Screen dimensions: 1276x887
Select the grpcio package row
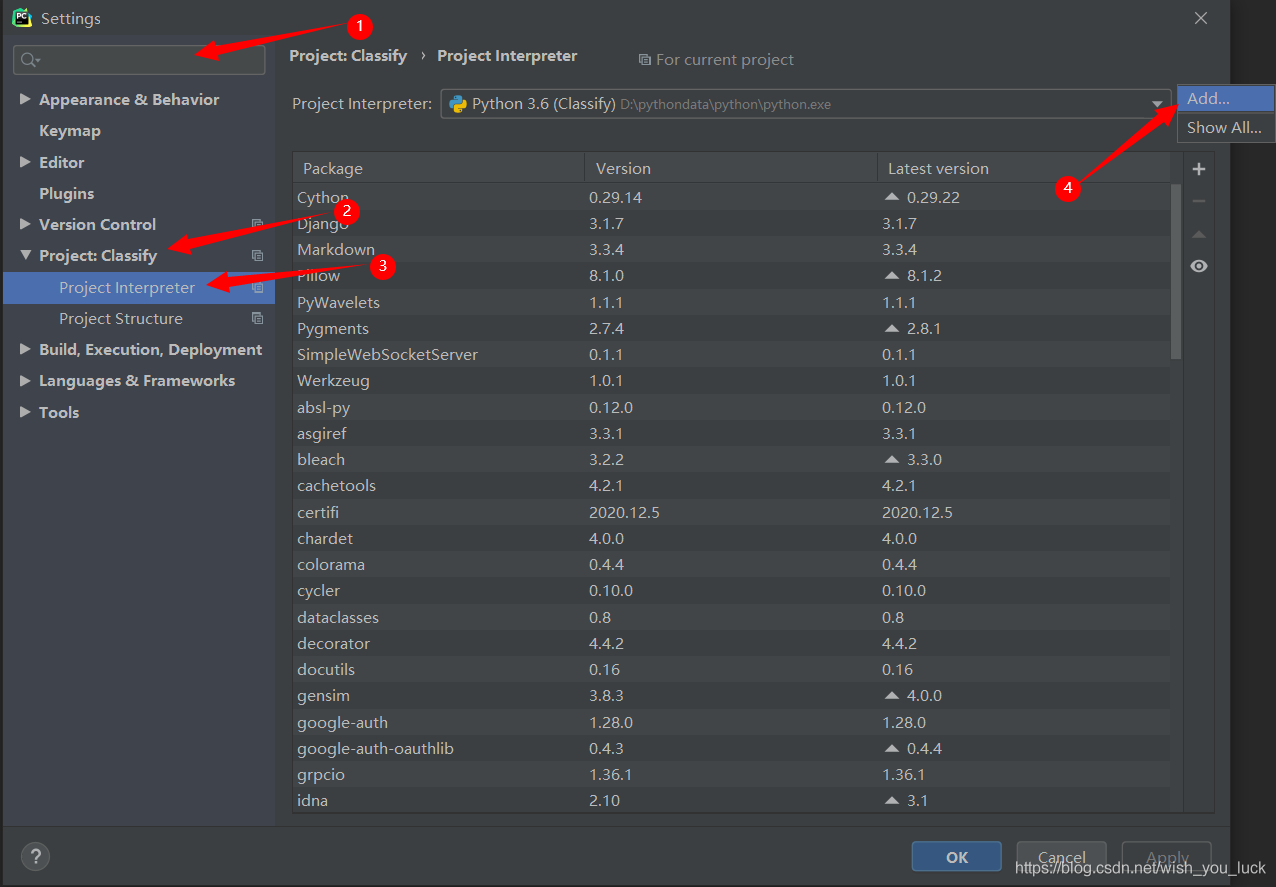coord(731,774)
